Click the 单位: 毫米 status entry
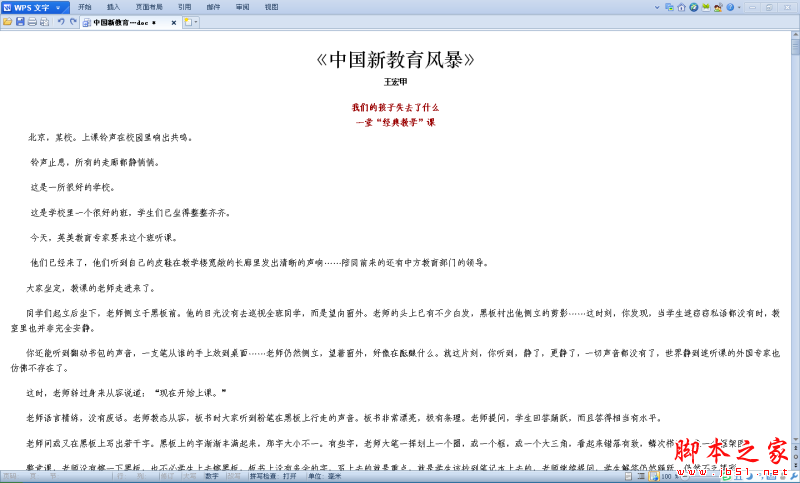The width and height of the screenshot is (800, 483). tap(324, 476)
